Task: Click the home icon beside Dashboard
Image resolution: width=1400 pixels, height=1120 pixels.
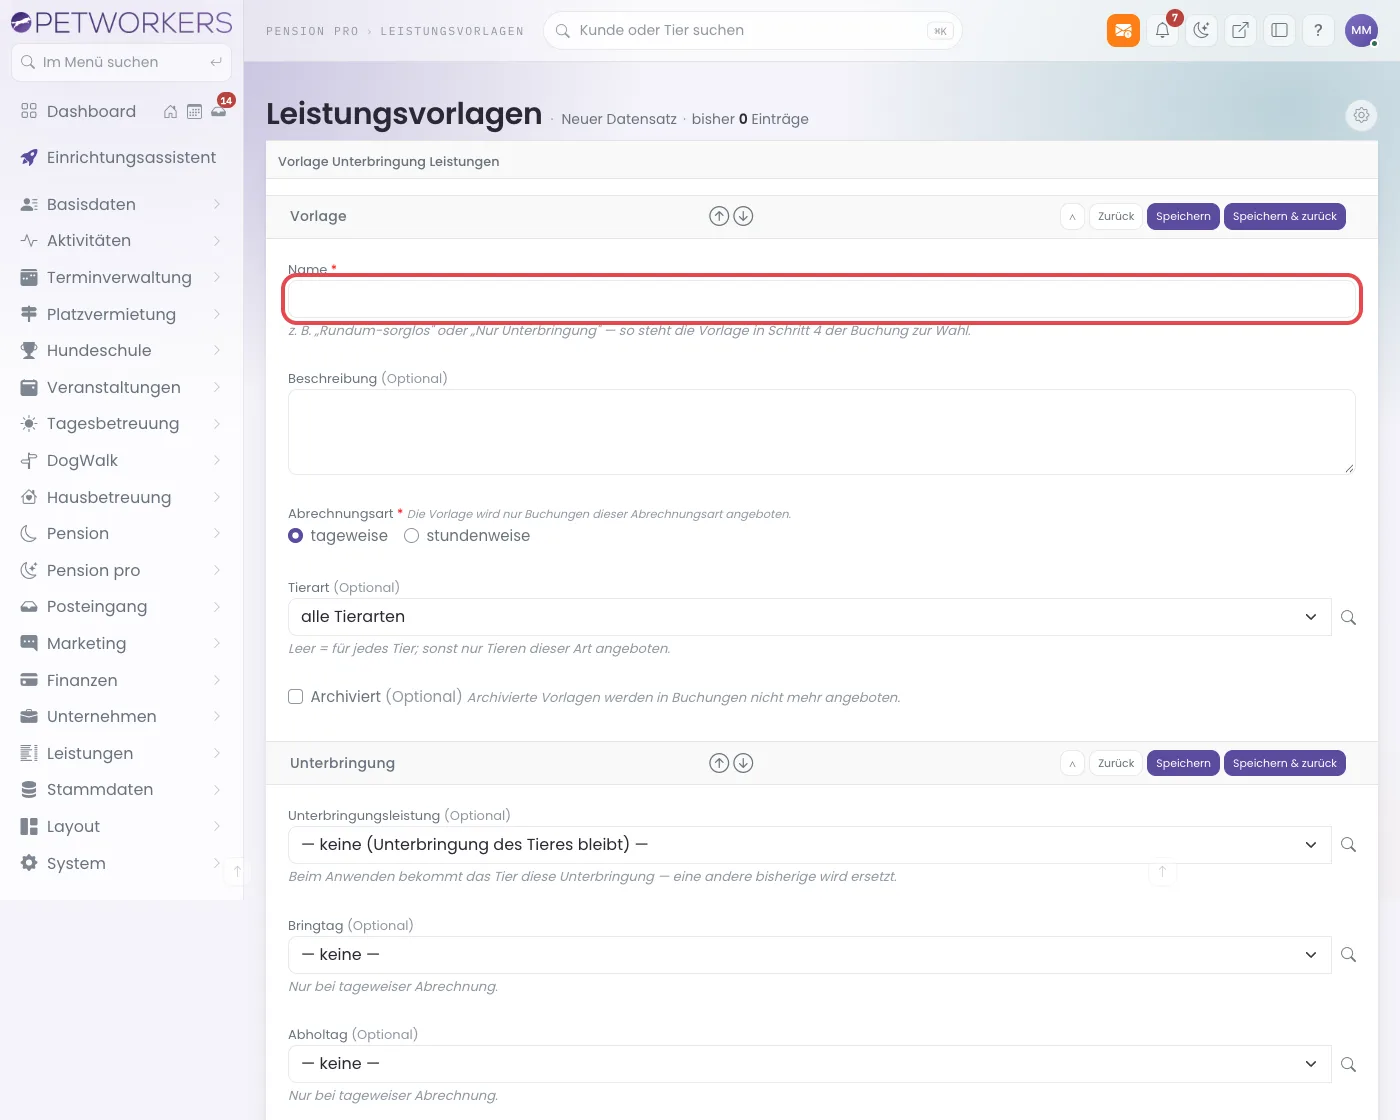Action: pyautogui.click(x=170, y=112)
